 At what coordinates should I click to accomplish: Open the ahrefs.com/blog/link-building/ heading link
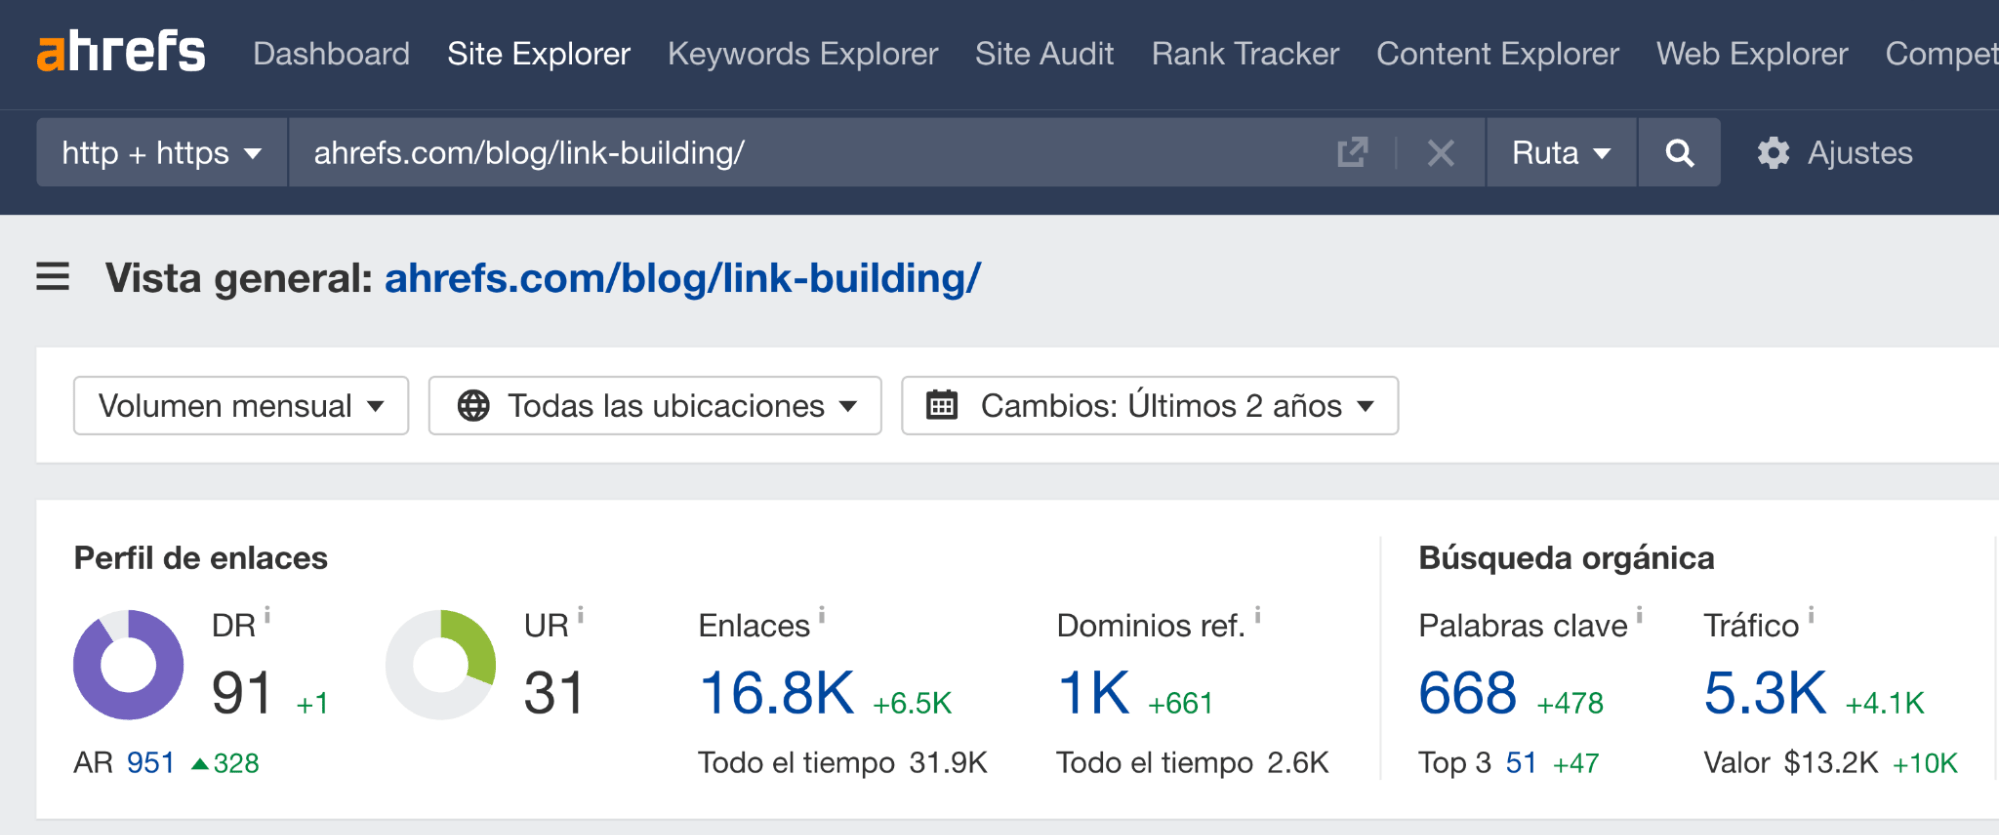pos(682,278)
